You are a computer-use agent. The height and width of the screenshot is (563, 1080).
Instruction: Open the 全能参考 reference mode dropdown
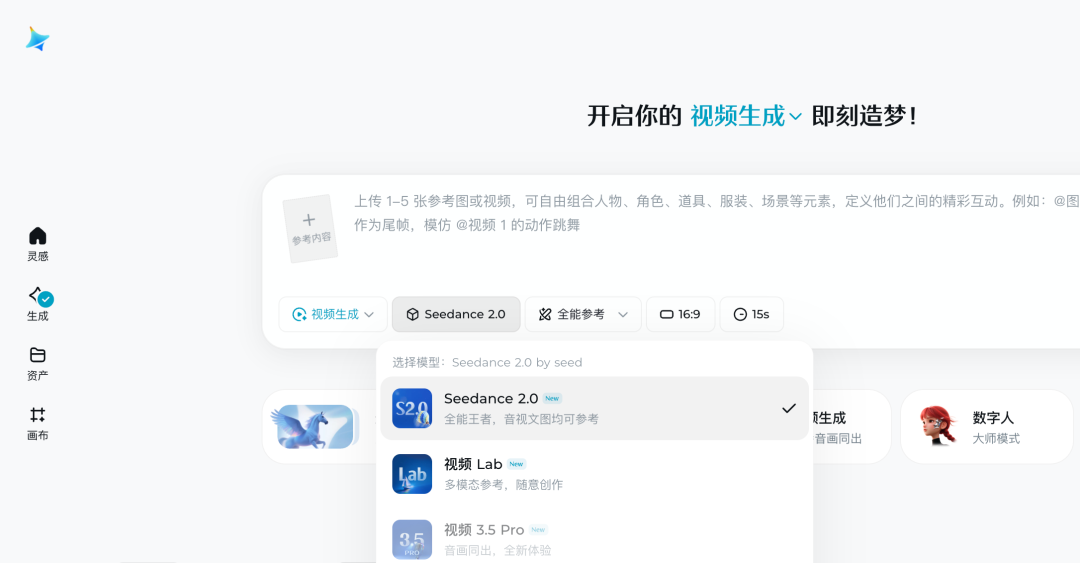click(583, 314)
